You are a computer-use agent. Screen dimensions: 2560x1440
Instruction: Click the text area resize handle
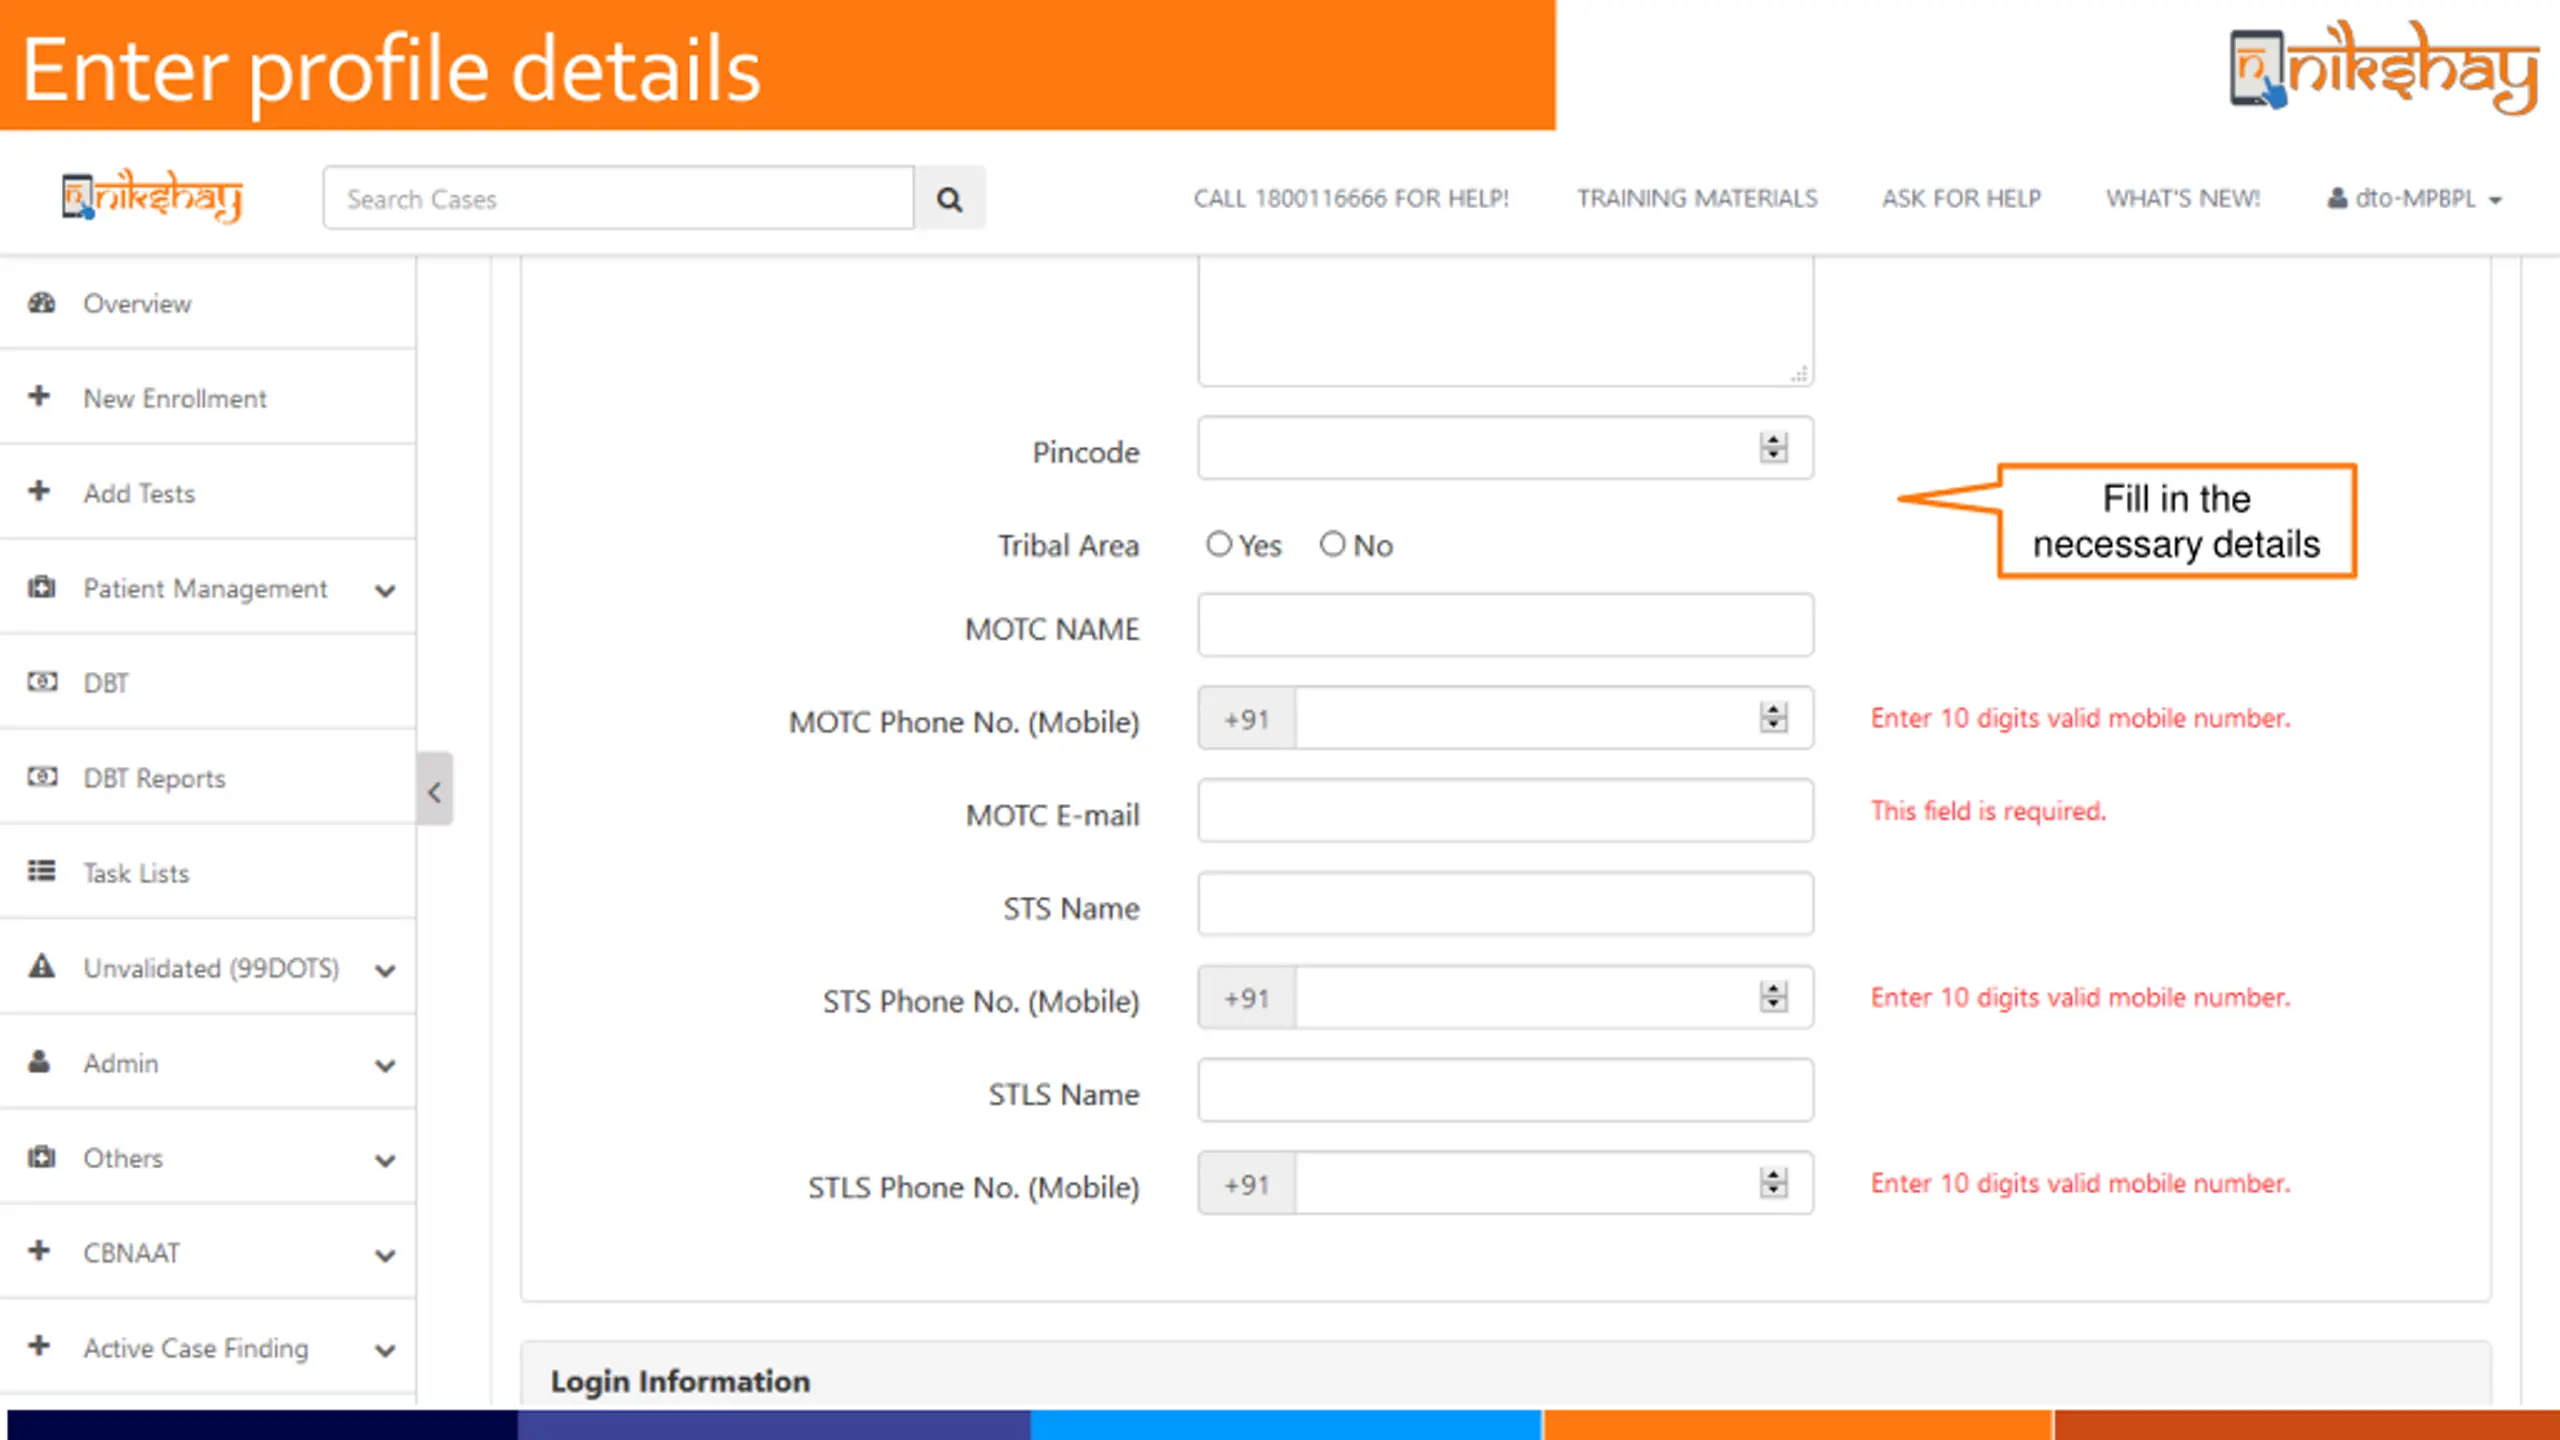tap(1799, 374)
